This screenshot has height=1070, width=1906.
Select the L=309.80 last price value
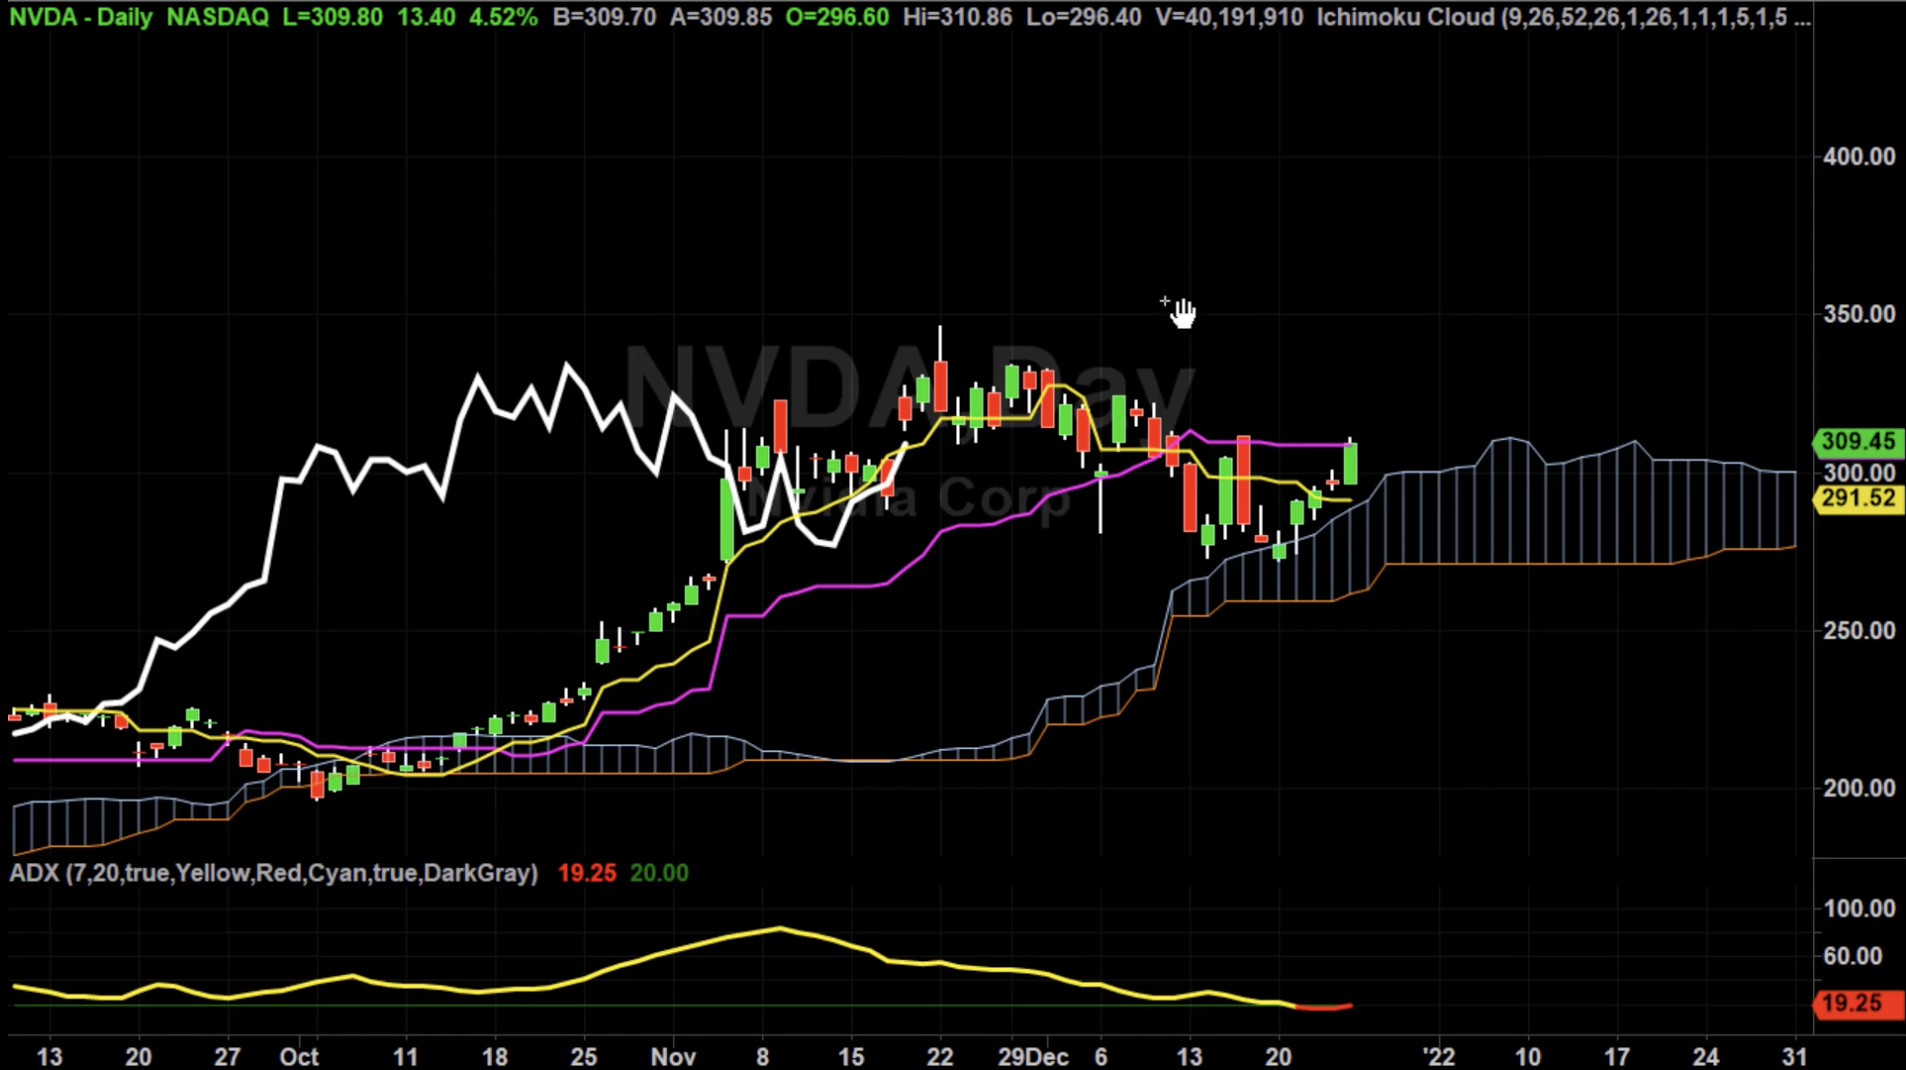[x=332, y=17]
